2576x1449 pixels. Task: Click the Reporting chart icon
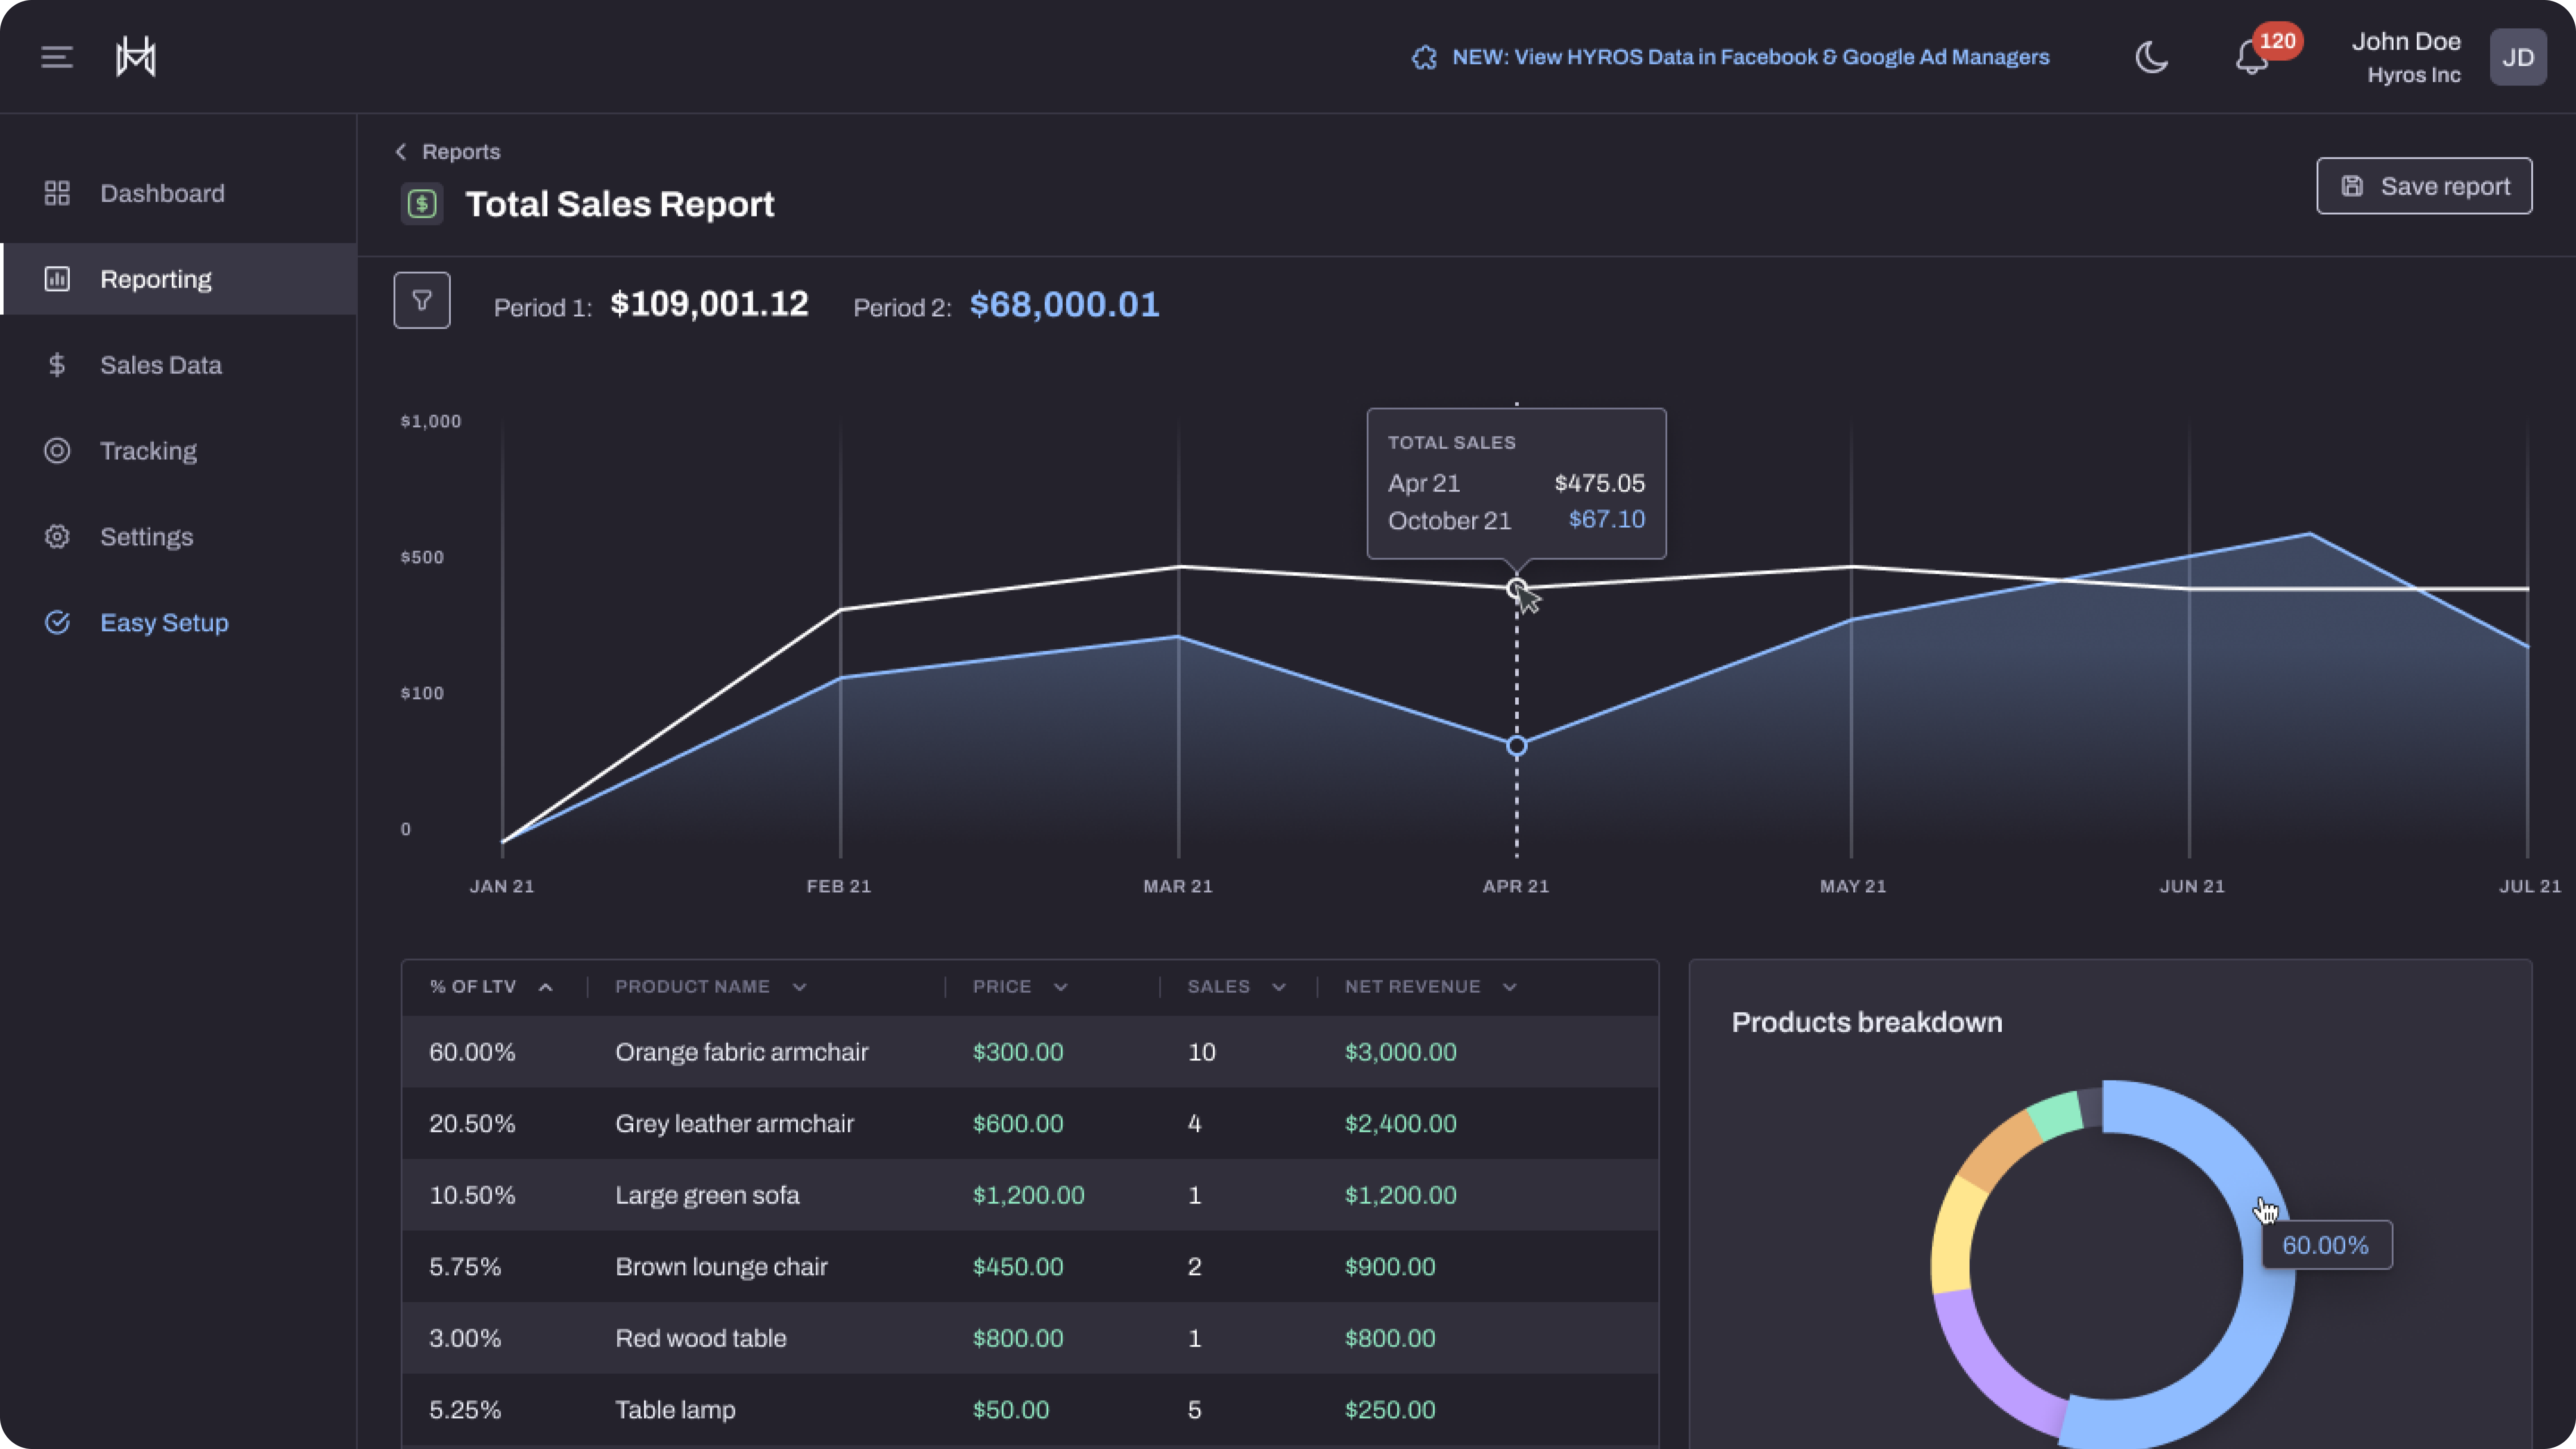57,279
